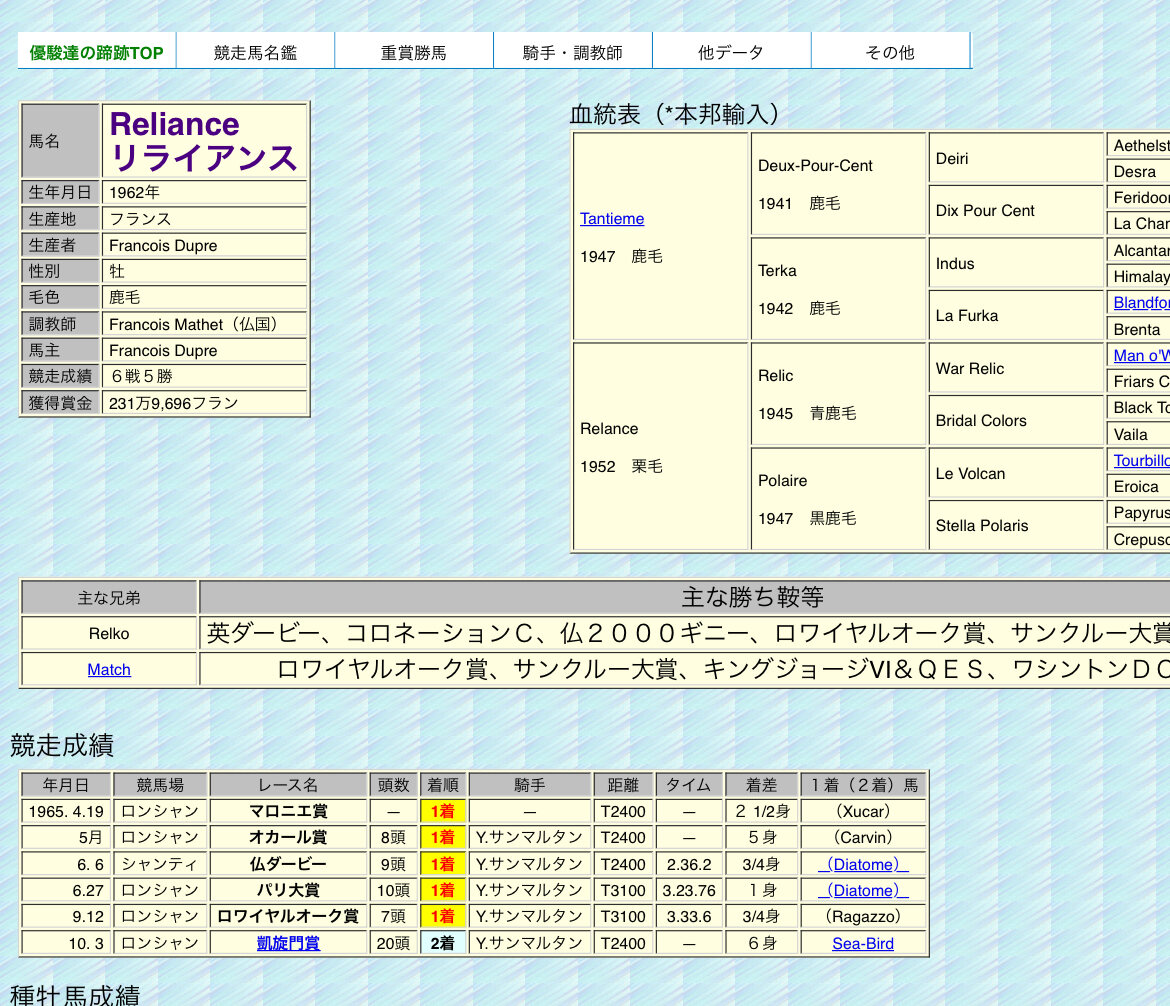Go to the 騎手・調教師 tab

[x=572, y=52]
